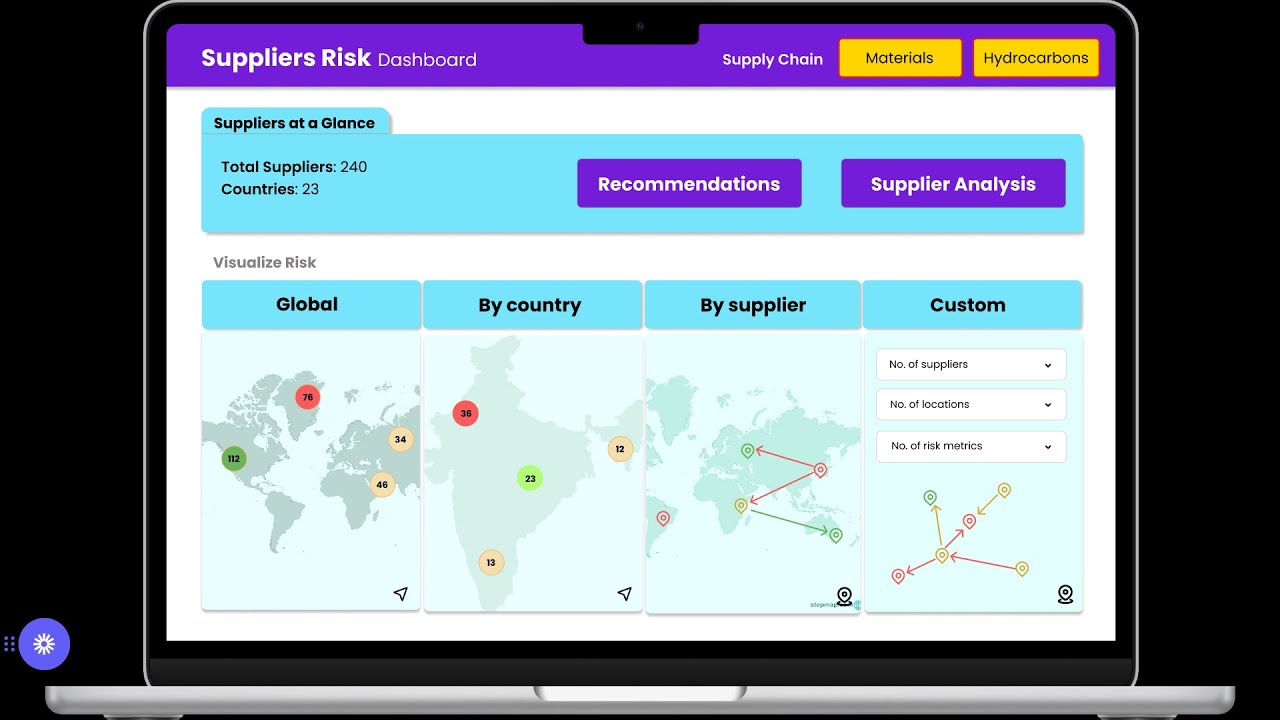
Task: Open Recommendations
Action: coord(689,183)
